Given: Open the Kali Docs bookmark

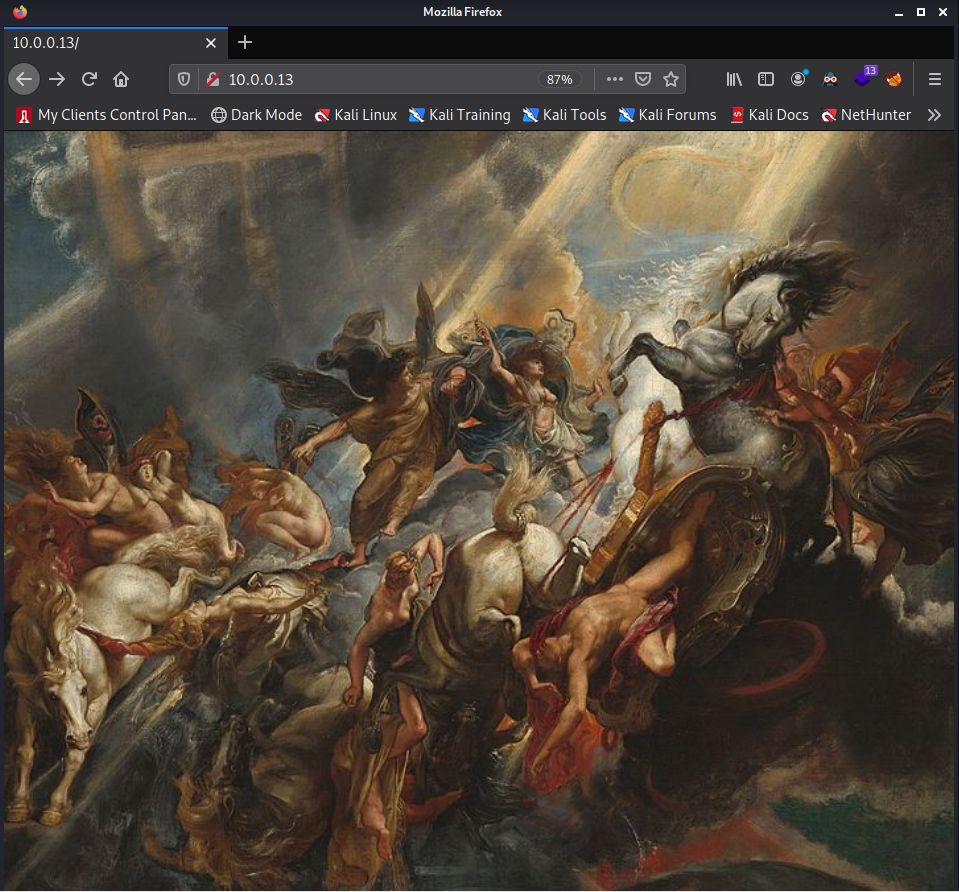Looking at the screenshot, I should pos(770,115).
